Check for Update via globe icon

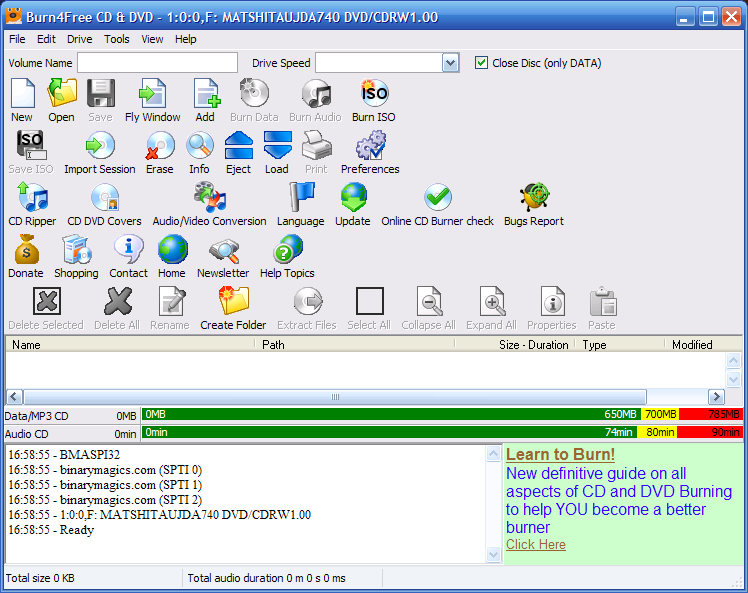point(353,198)
